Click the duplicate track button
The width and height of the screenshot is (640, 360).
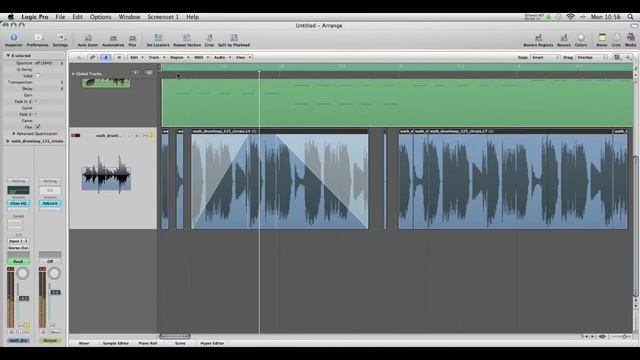pos(148,72)
